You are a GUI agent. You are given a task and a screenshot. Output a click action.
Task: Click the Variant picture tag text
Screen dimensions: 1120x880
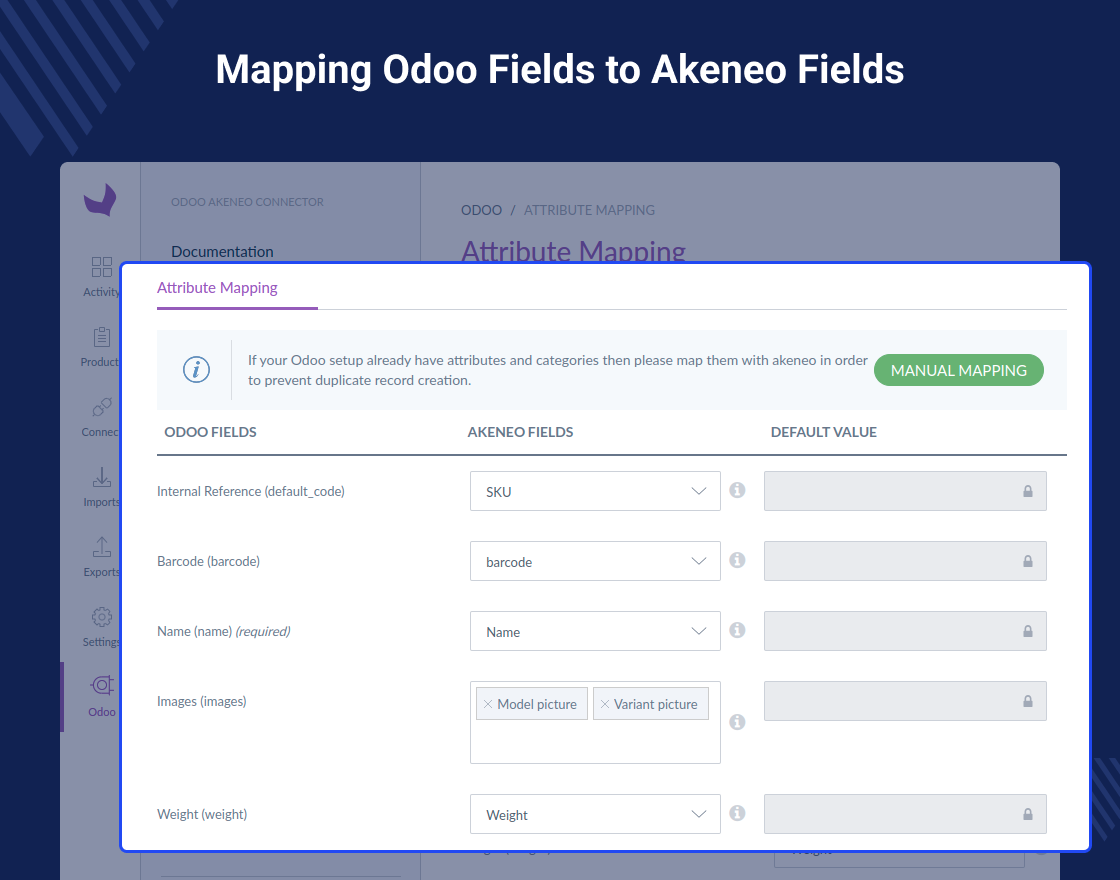pyautogui.click(x=655, y=704)
